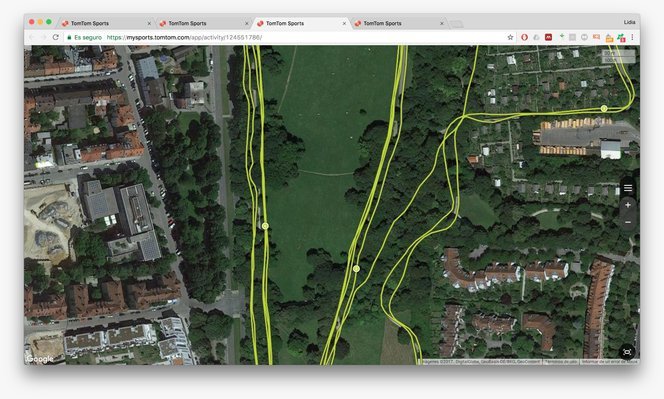The height and width of the screenshot is (399, 664).
Task: Open the Lidia profile button
Action: pos(629,22)
